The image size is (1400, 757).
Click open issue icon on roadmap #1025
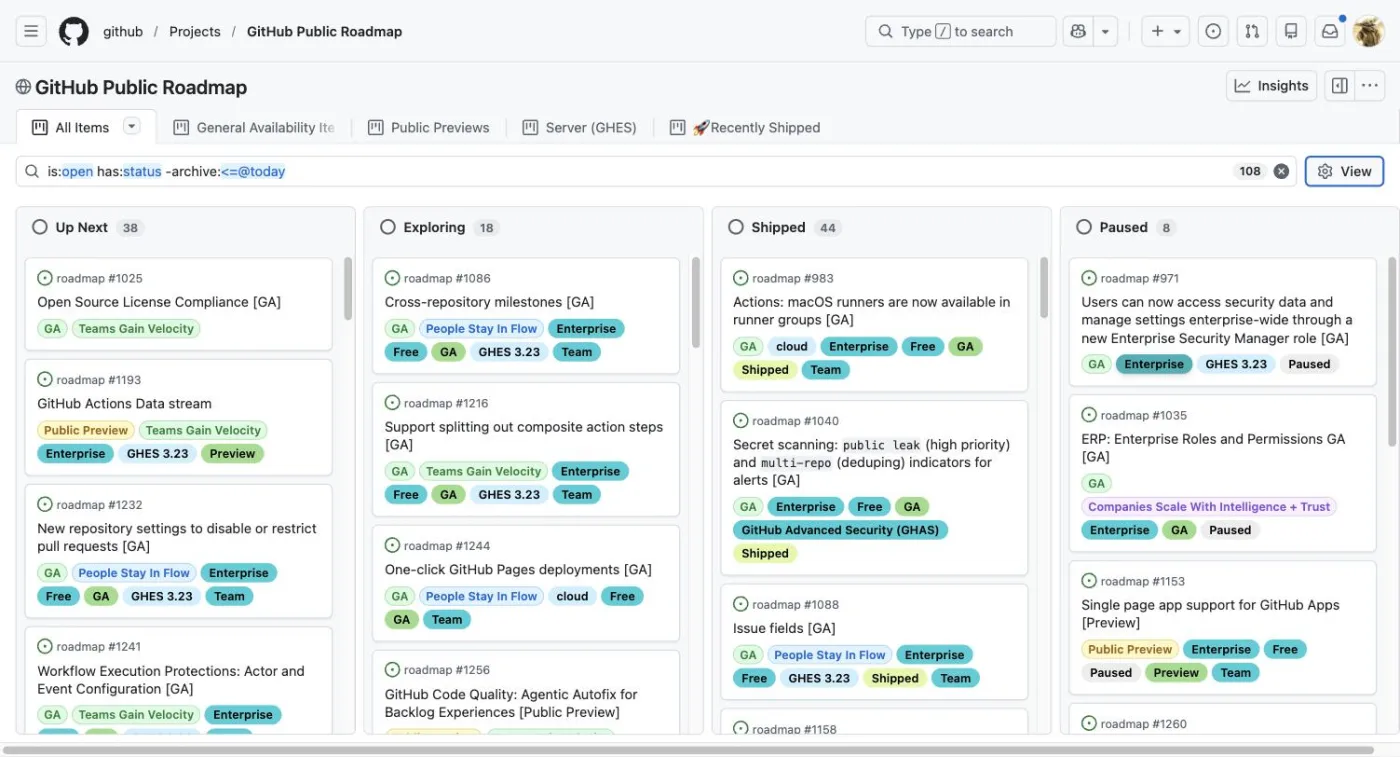click(x=45, y=278)
